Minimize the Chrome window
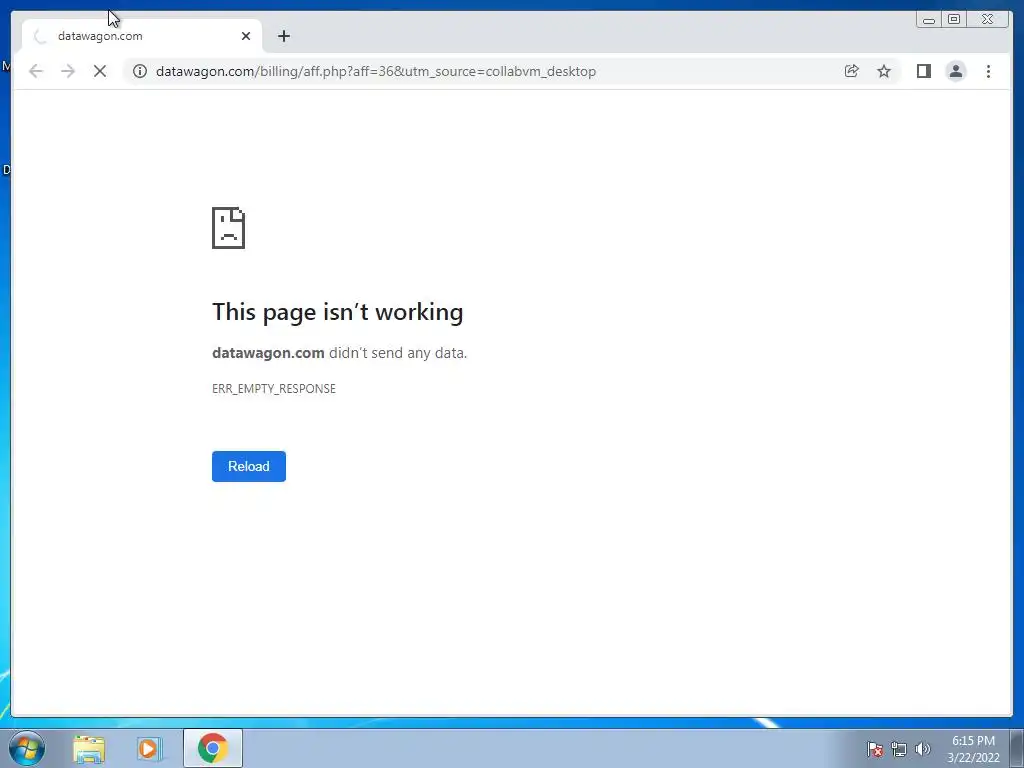Viewport: 1024px width, 768px height. [929, 20]
